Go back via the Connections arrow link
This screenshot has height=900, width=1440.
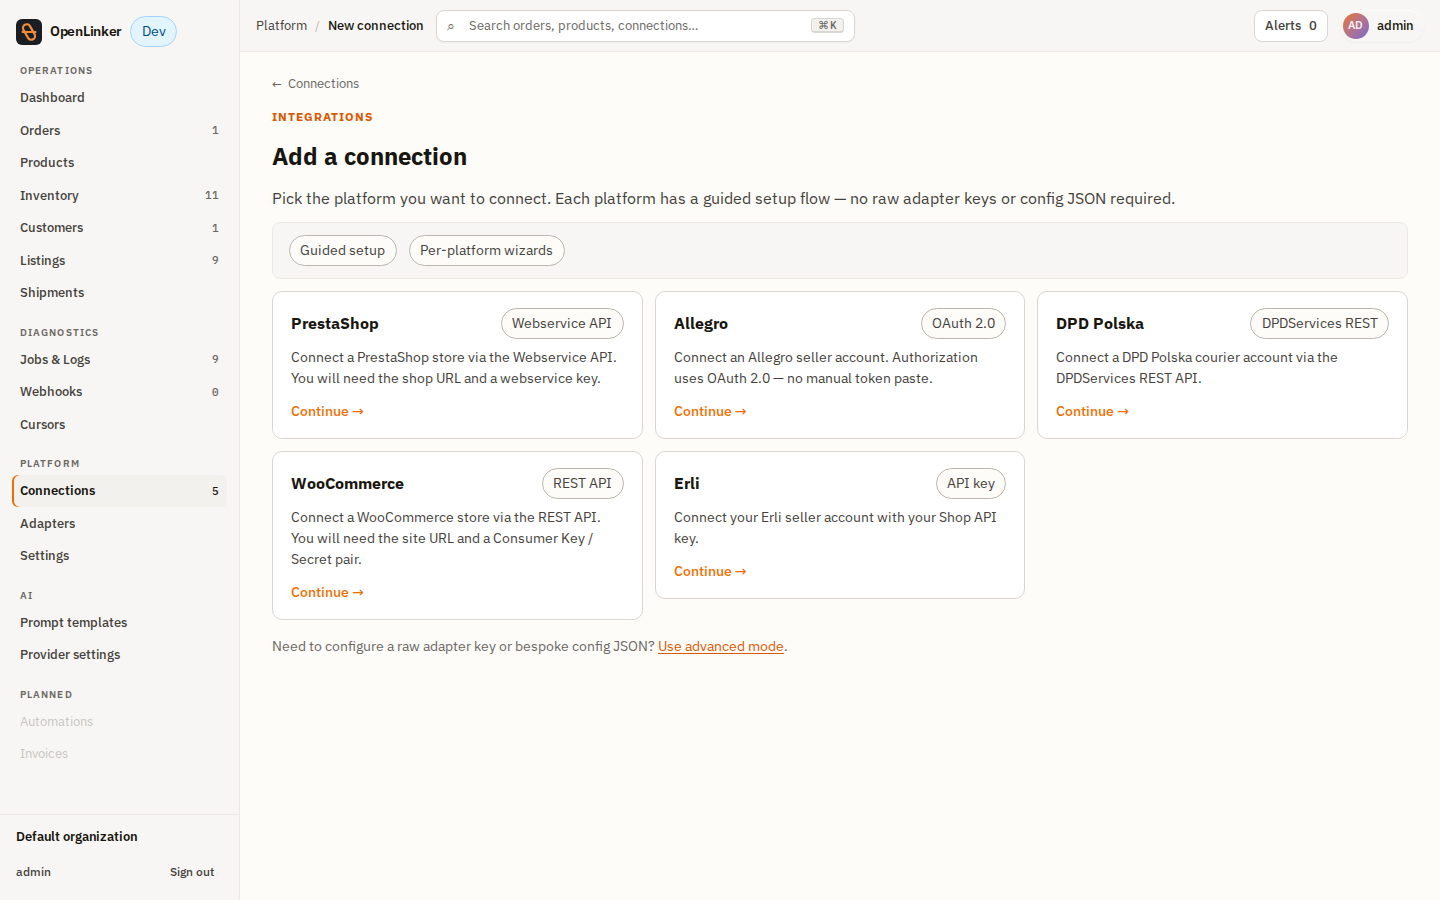(x=315, y=84)
